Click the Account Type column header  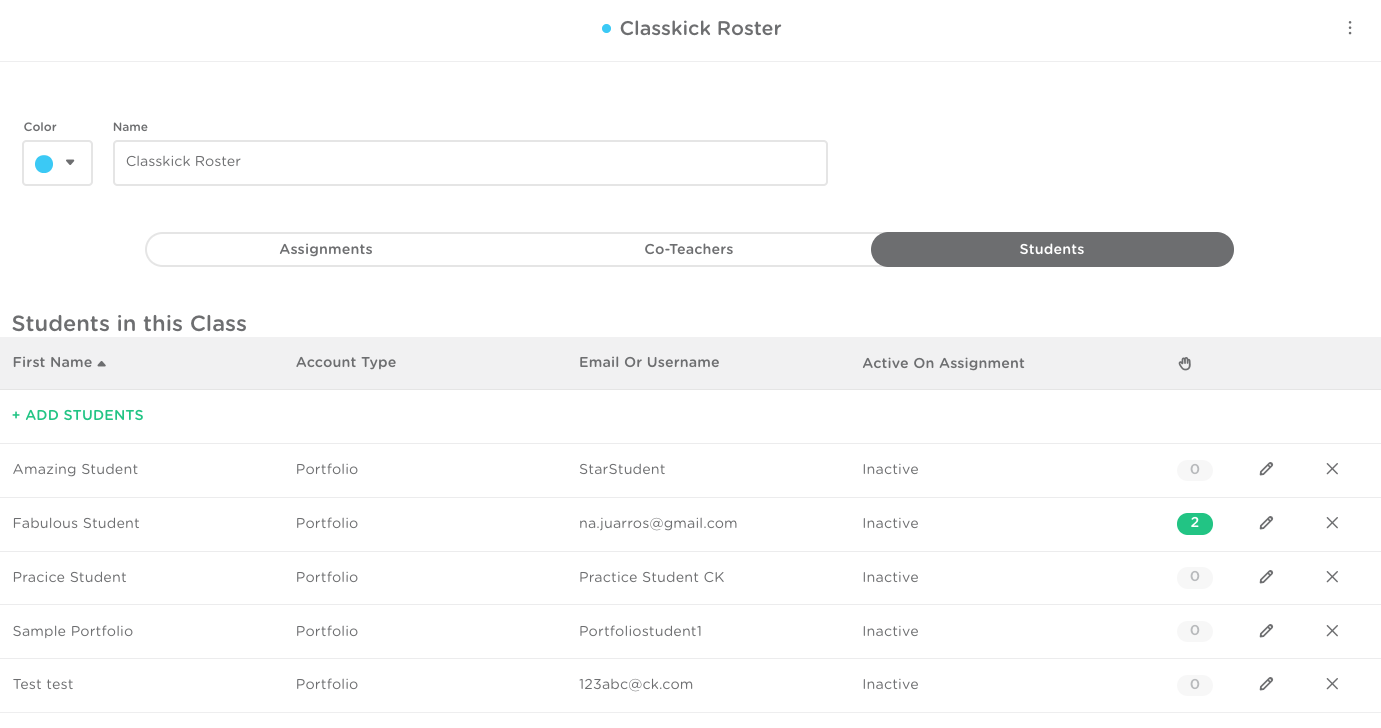pos(346,362)
